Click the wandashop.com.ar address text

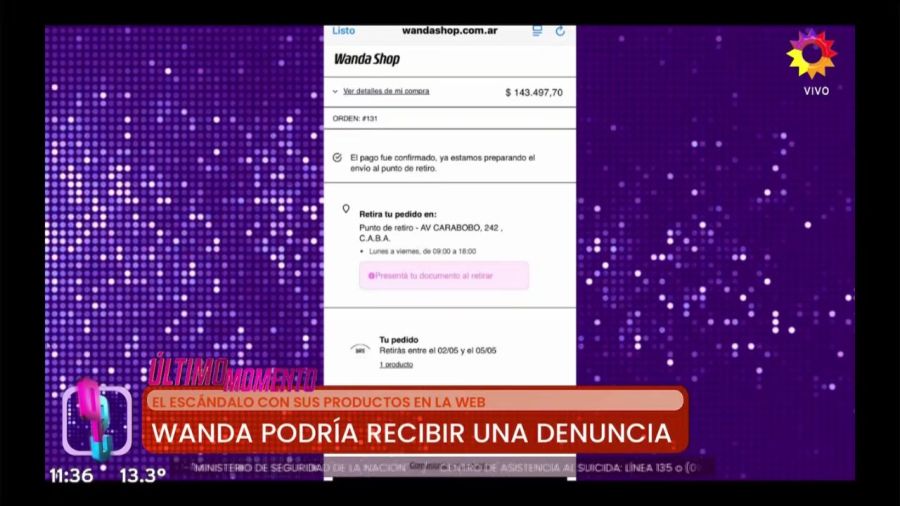pyautogui.click(x=449, y=30)
